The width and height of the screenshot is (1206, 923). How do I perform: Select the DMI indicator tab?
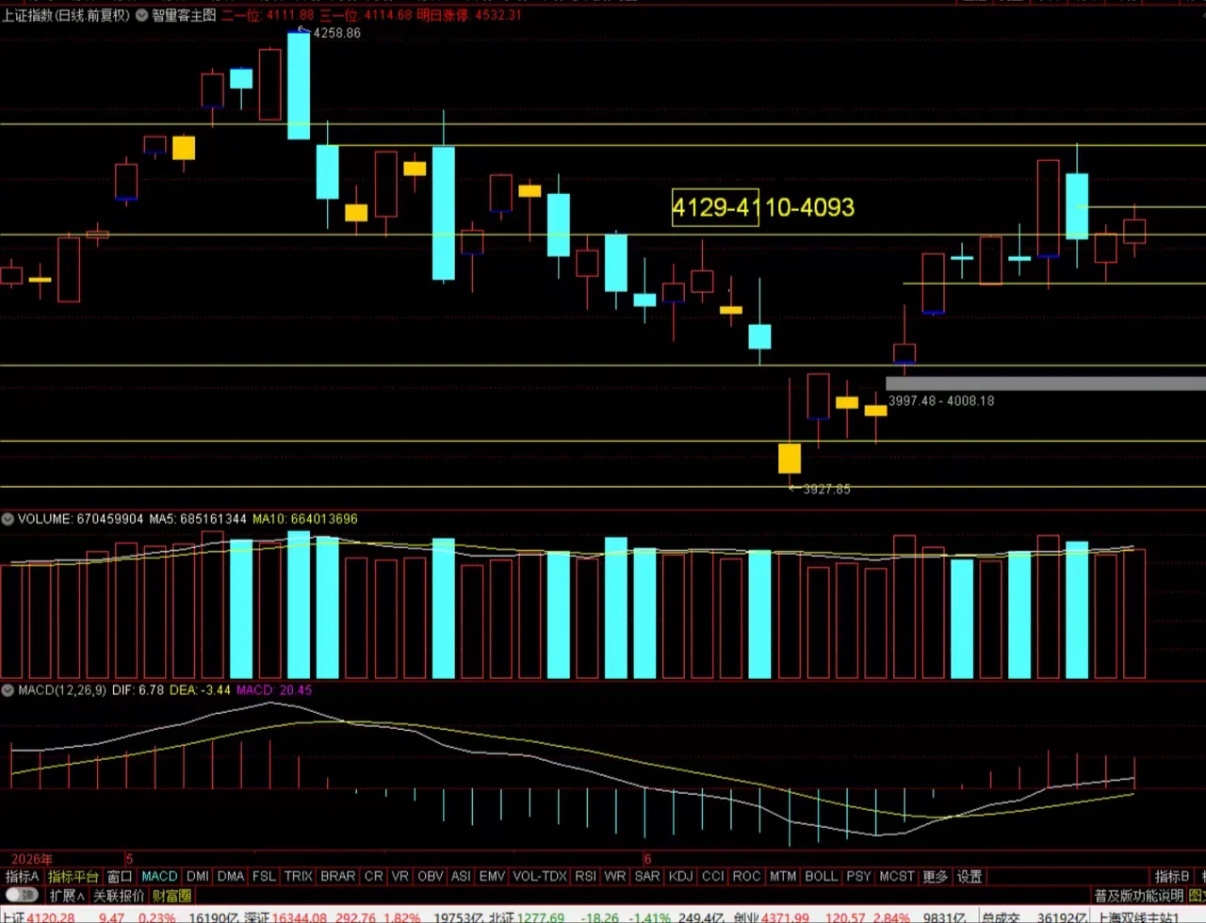click(x=197, y=876)
